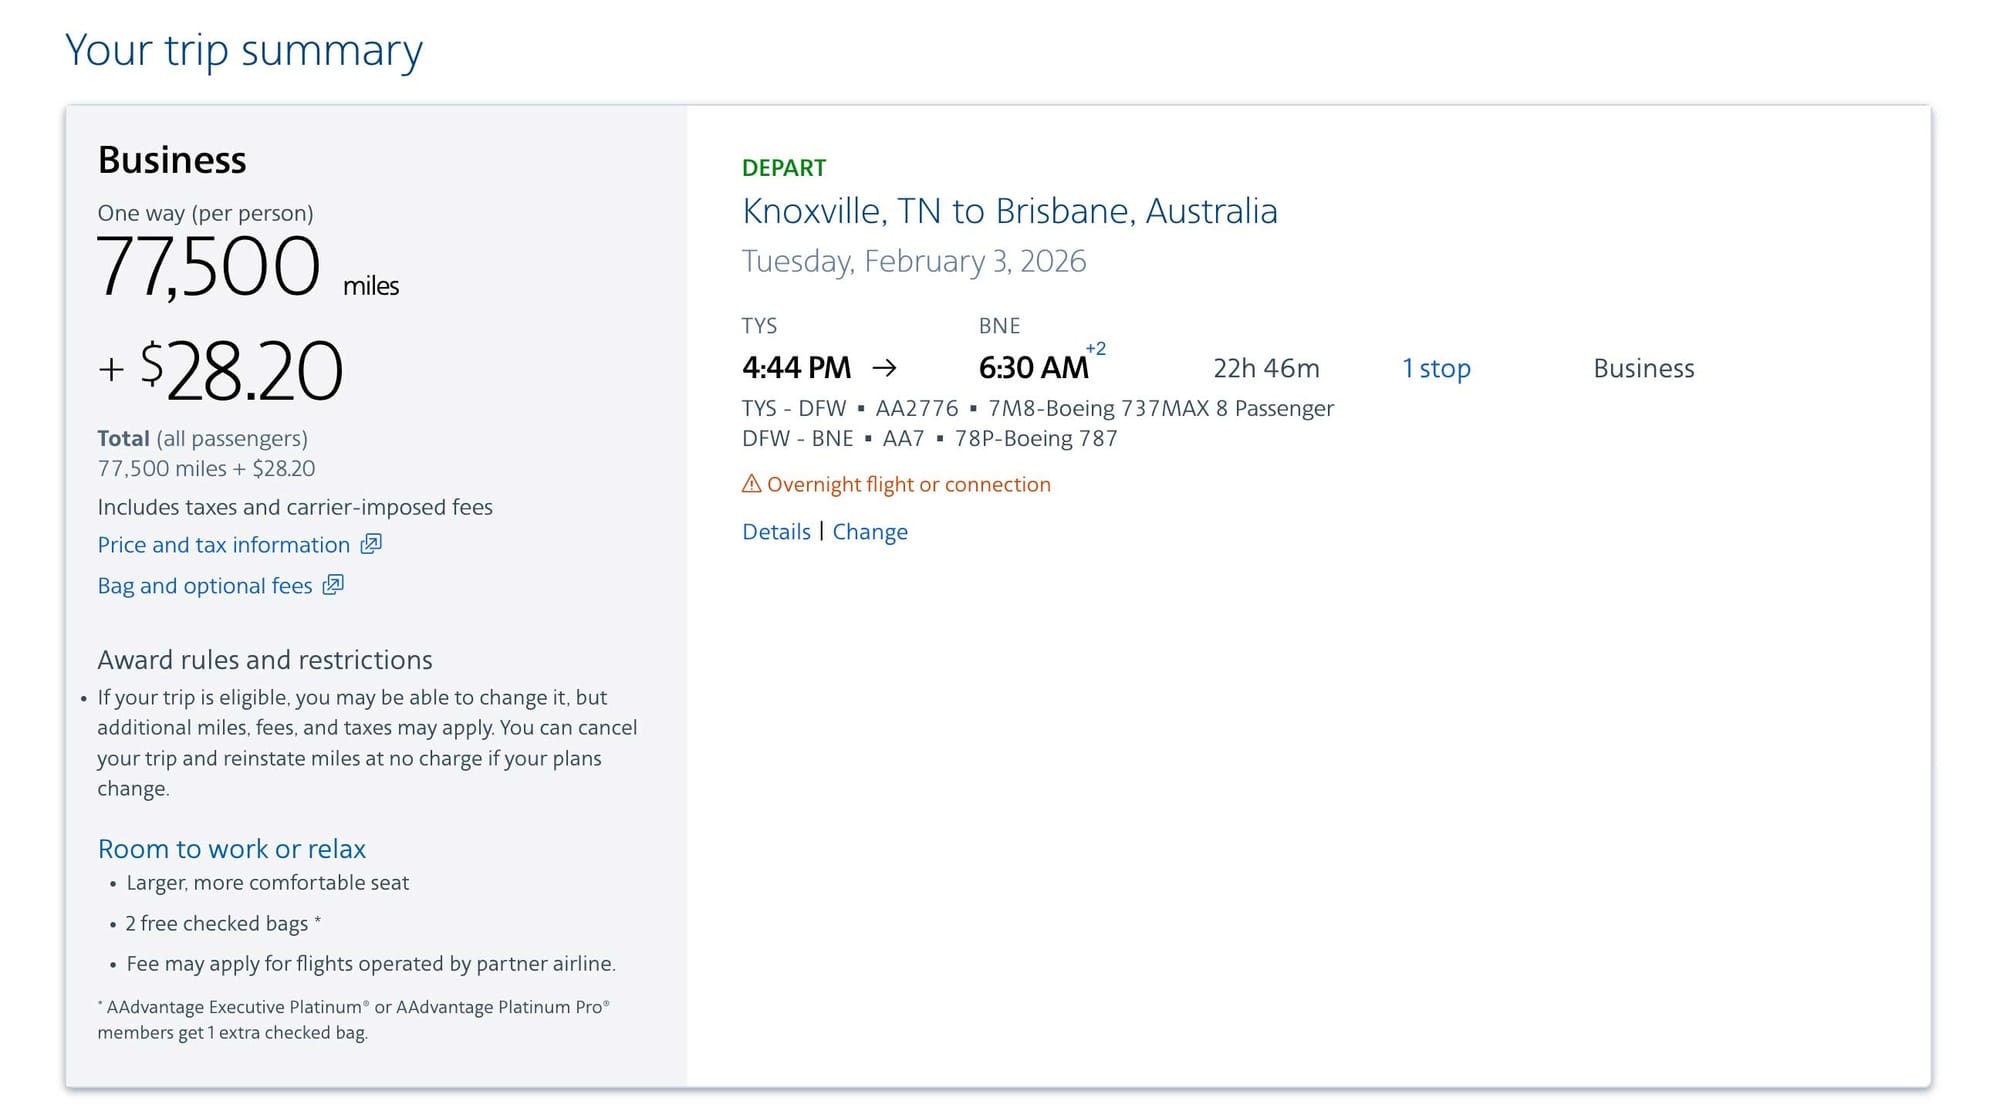Image resolution: width=2000 pixels, height=1115 pixels.
Task: Select the DEPART section header
Action: coord(784,167)
